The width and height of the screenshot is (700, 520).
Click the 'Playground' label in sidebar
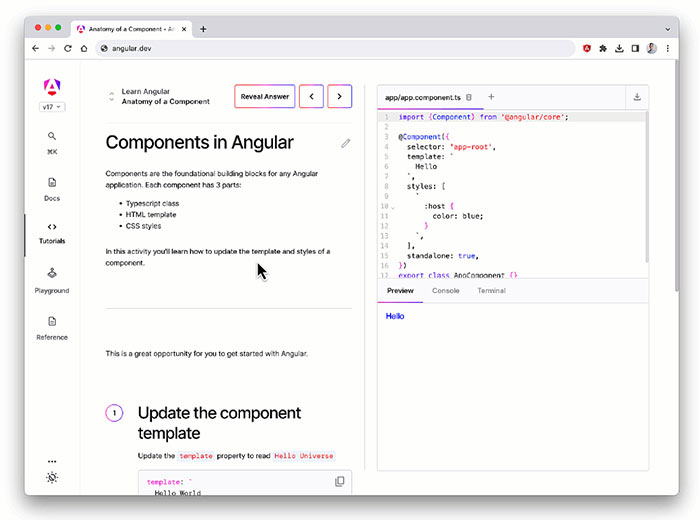(52, 291)
